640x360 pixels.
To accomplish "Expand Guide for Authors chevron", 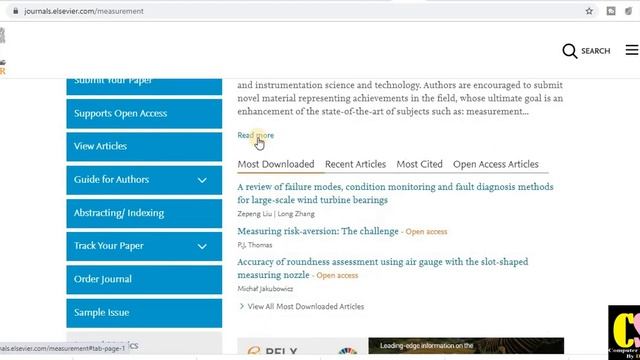I will pyautogui.click(x=202, y=180).
